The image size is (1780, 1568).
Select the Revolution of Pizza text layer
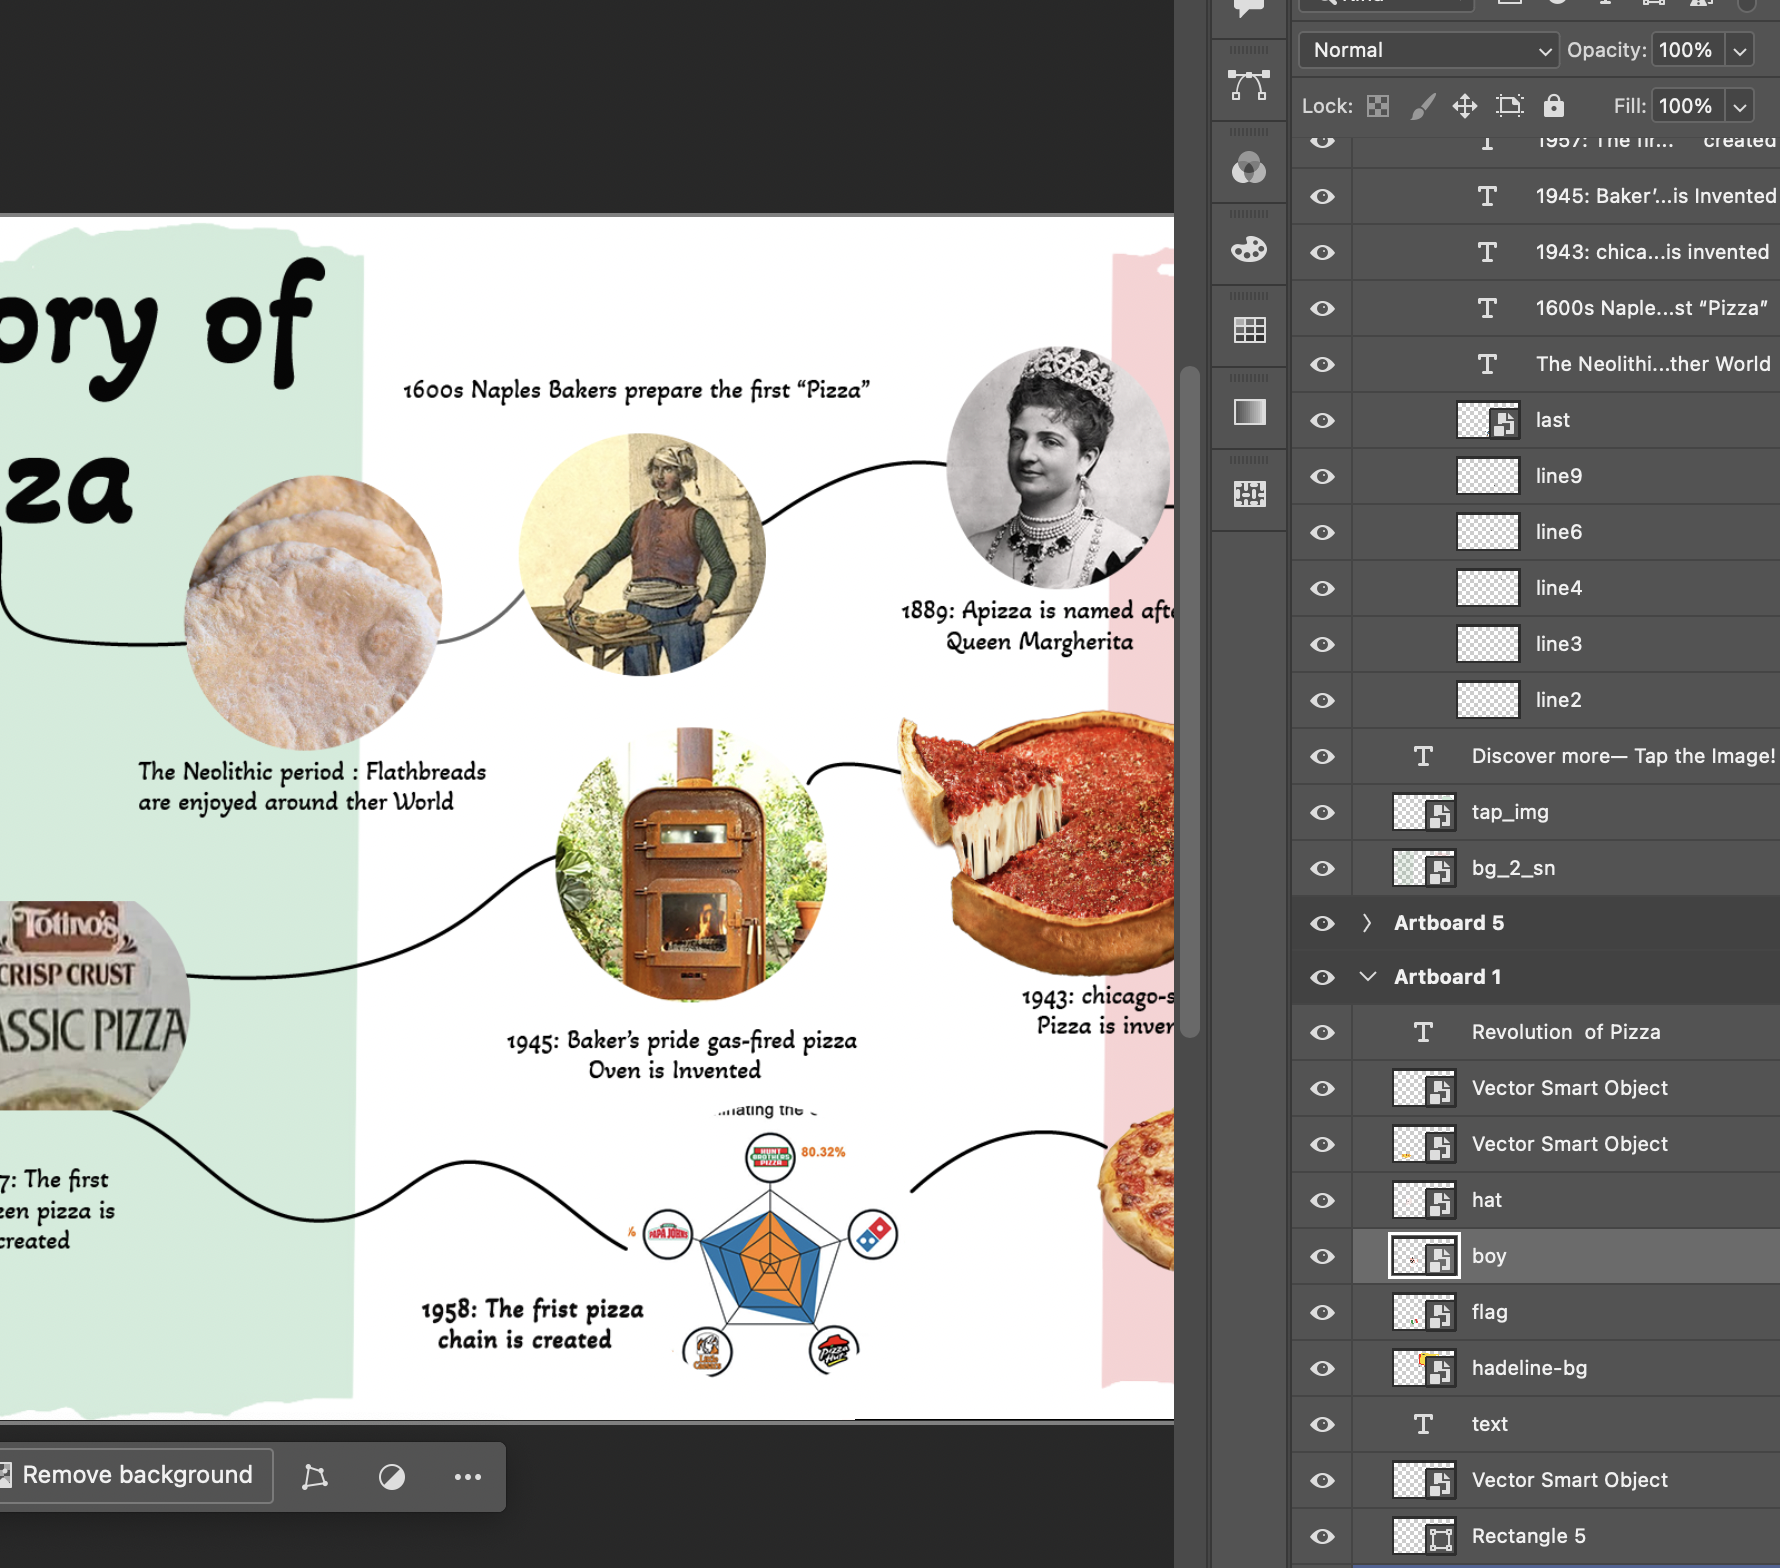[x=1565, y=1032]
